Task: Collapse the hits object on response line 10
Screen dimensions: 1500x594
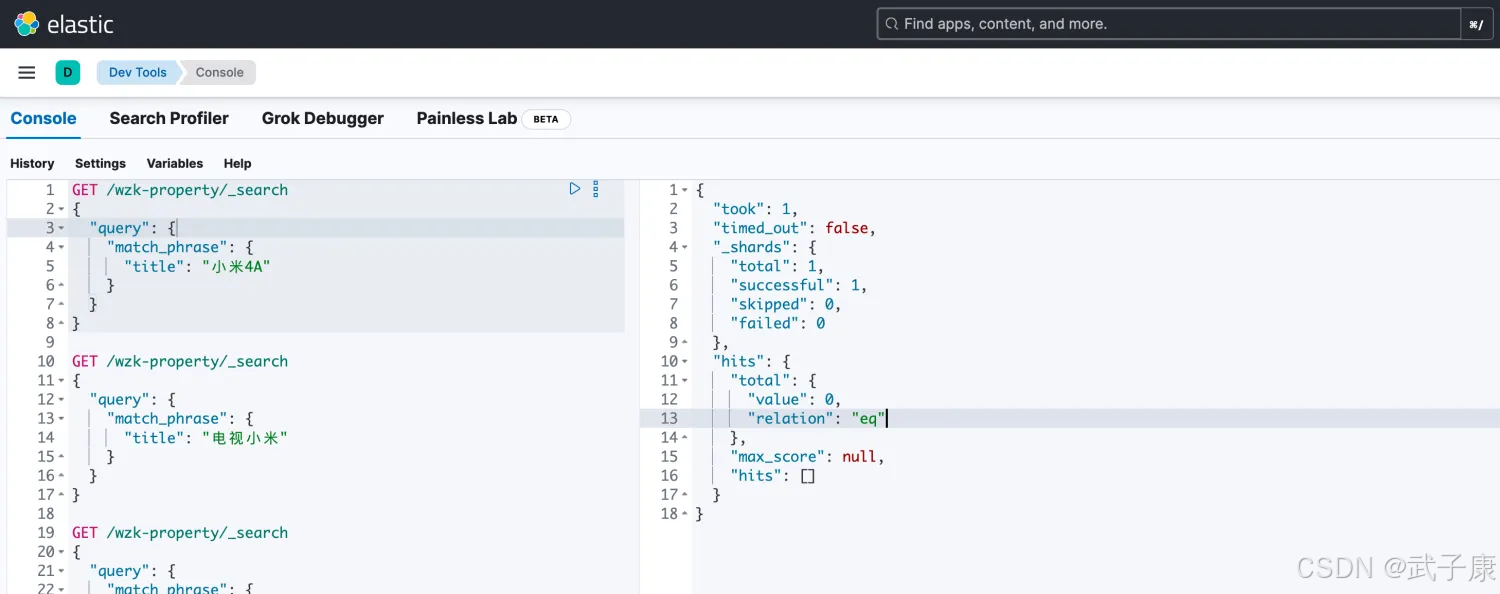Action: tap(685, 361)
